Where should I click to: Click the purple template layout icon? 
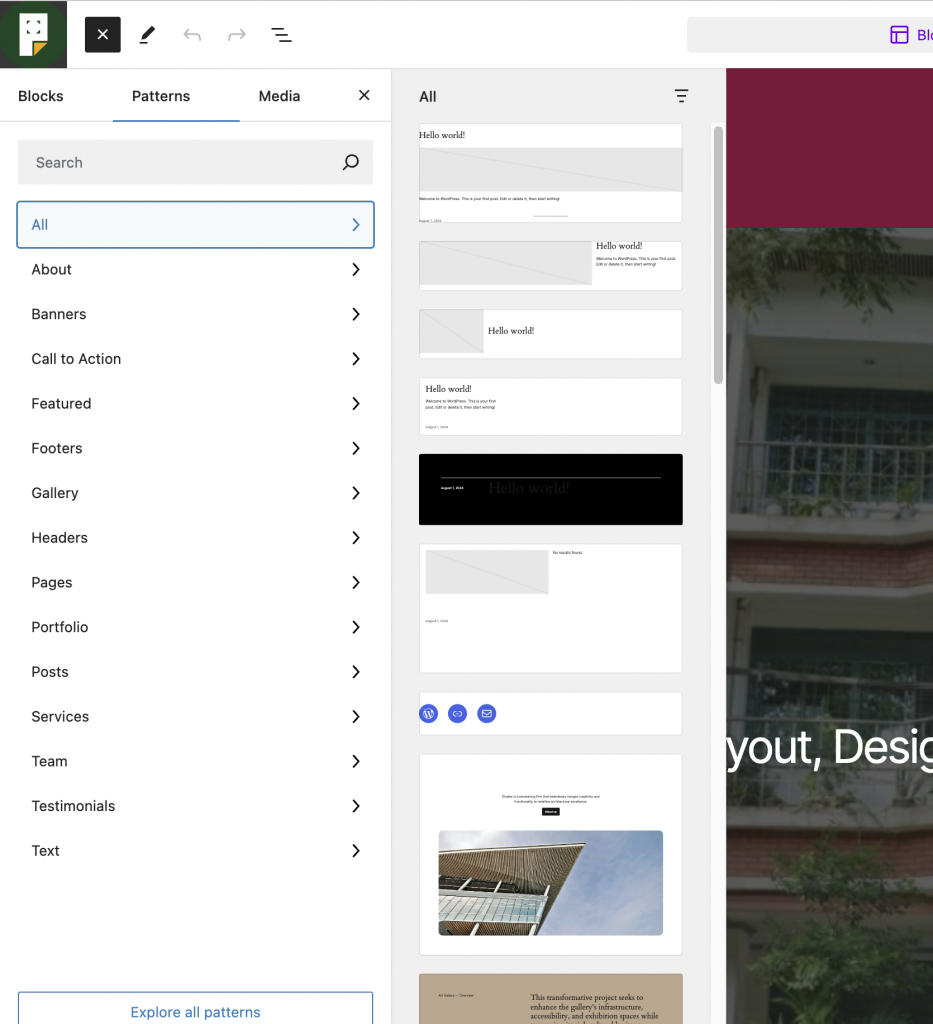[x=899, y=35]
